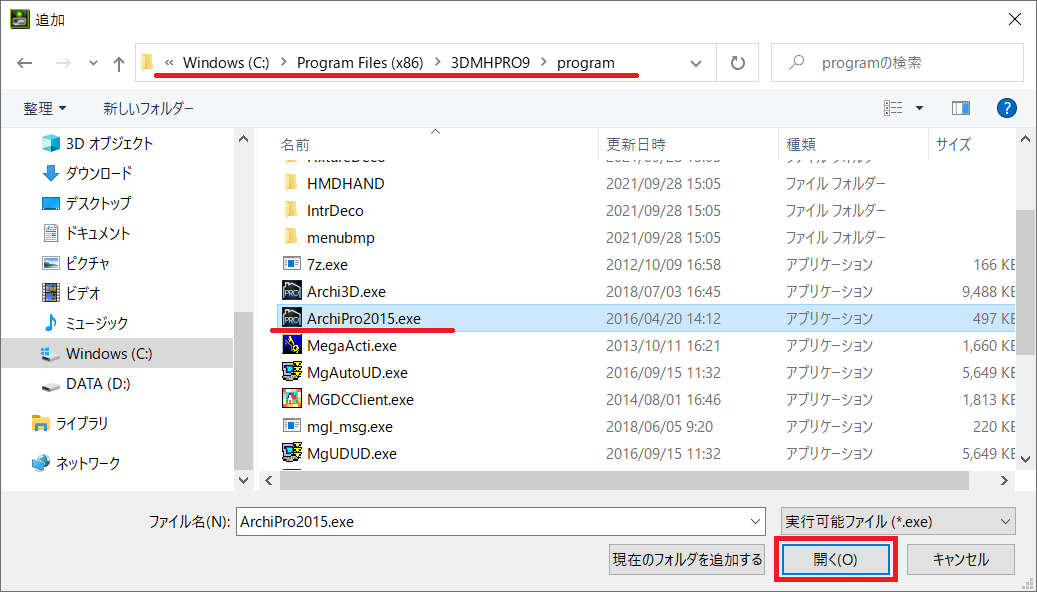Open the 実行可能ファイル (*.exe) filter dropdown

pos(898,522)
